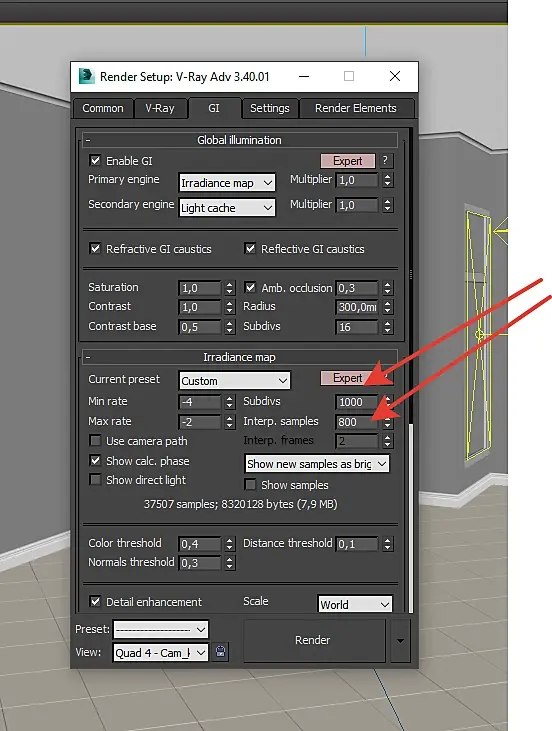Collapse the Global illumination rollout minus icon
Screen dimensions: 552x731
click(88, 140)
